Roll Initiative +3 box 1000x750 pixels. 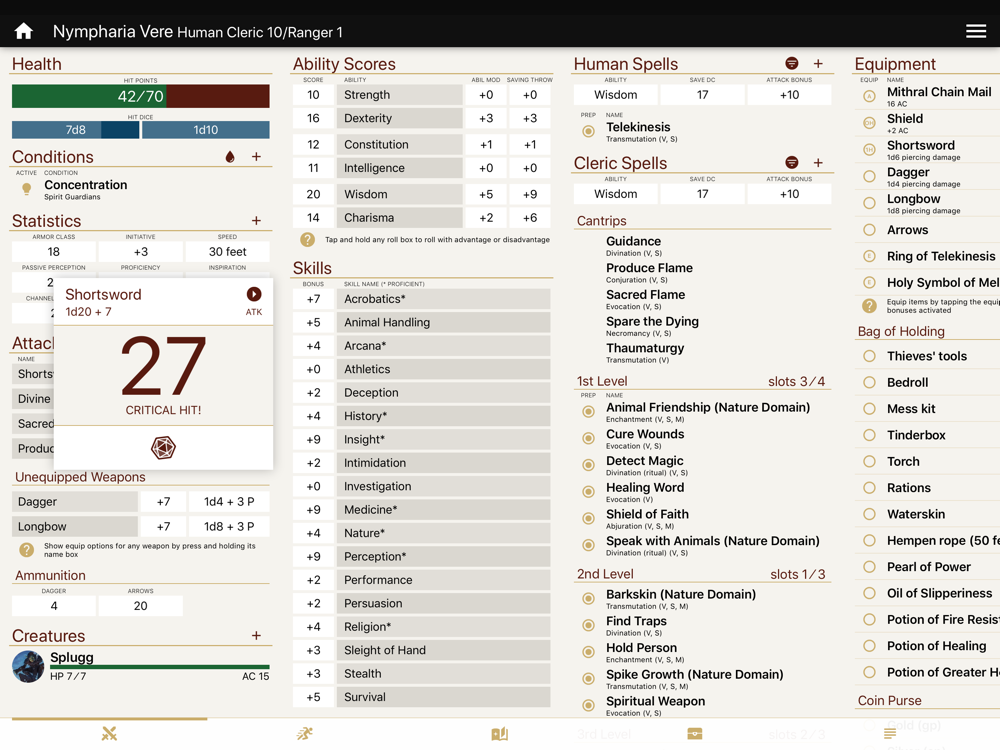tap(140, 252)
